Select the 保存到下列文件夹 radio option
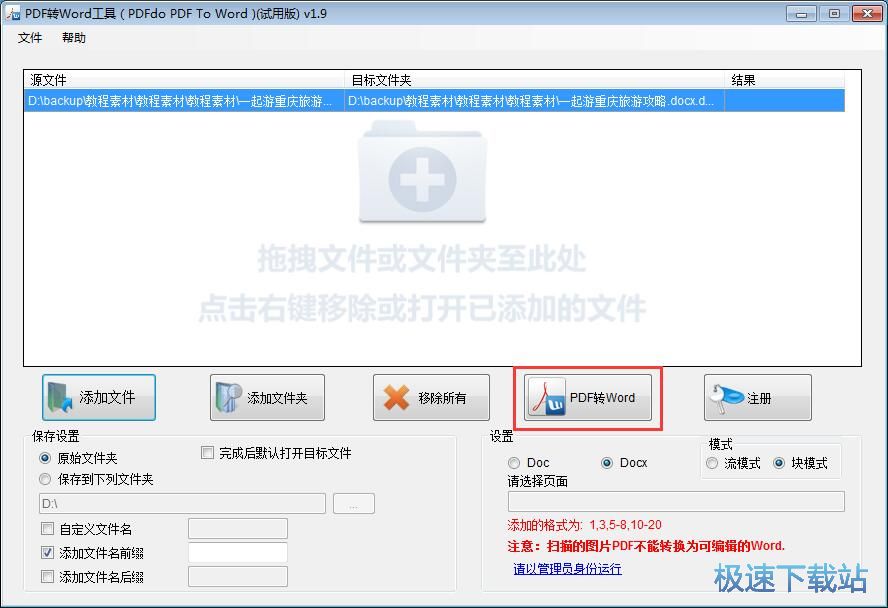 [43, 479]
